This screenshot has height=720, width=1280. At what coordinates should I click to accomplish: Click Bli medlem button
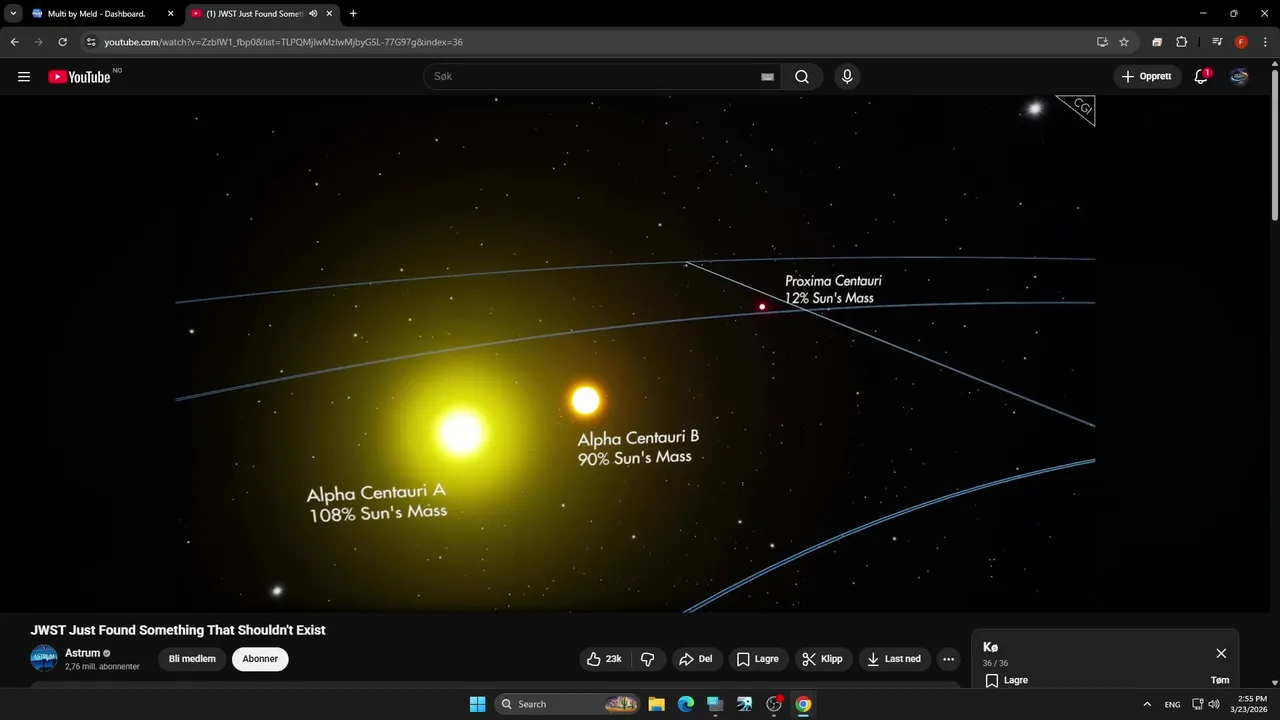pyautogui.click(x=192, y=659)
